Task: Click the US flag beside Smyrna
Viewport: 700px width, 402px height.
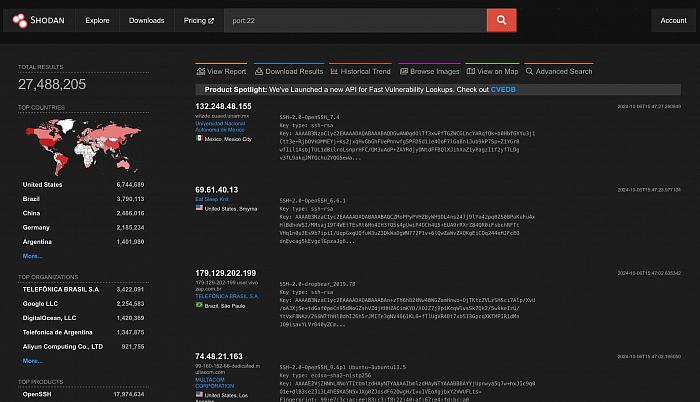Action: (199, 208)
